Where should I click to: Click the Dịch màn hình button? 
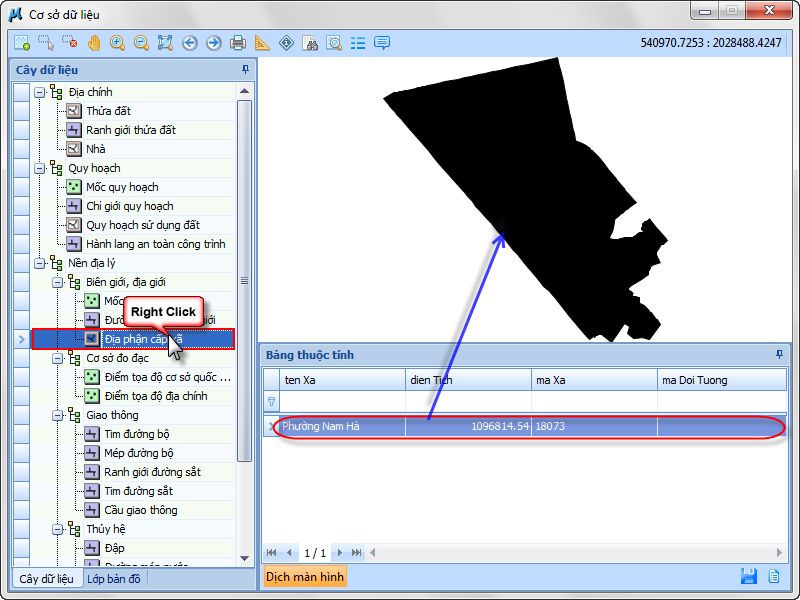pyautogui.click(x=305, y=577)
